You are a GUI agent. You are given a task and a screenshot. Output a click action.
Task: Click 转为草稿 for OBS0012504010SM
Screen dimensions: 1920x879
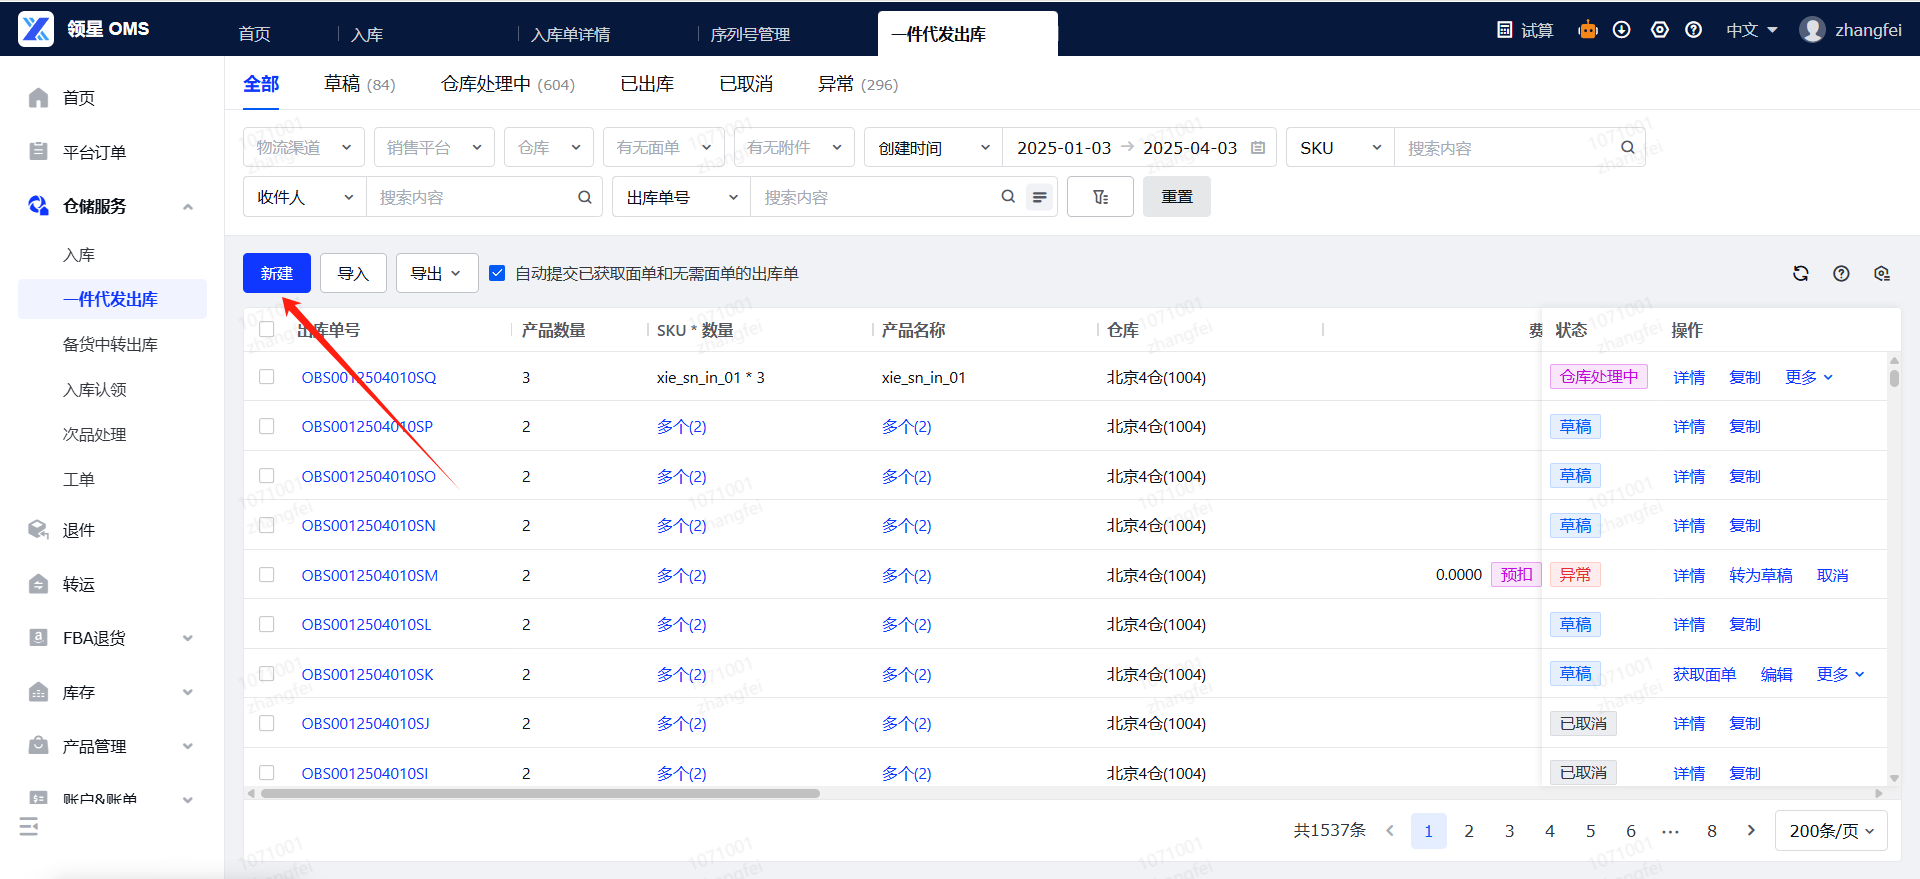[x=1761, y=575]
